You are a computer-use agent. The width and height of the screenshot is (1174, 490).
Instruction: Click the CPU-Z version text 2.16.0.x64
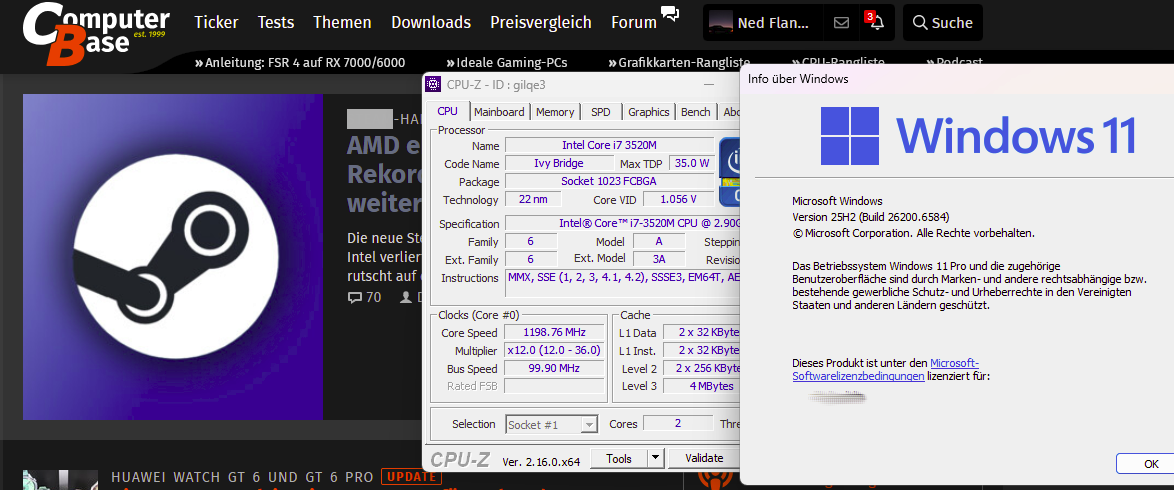tap(541, 461)
